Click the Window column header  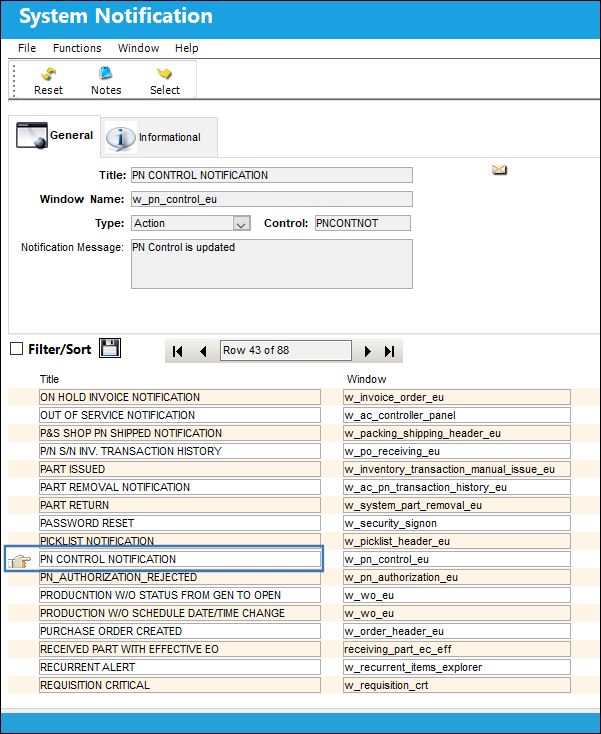[x=366, y=379]
